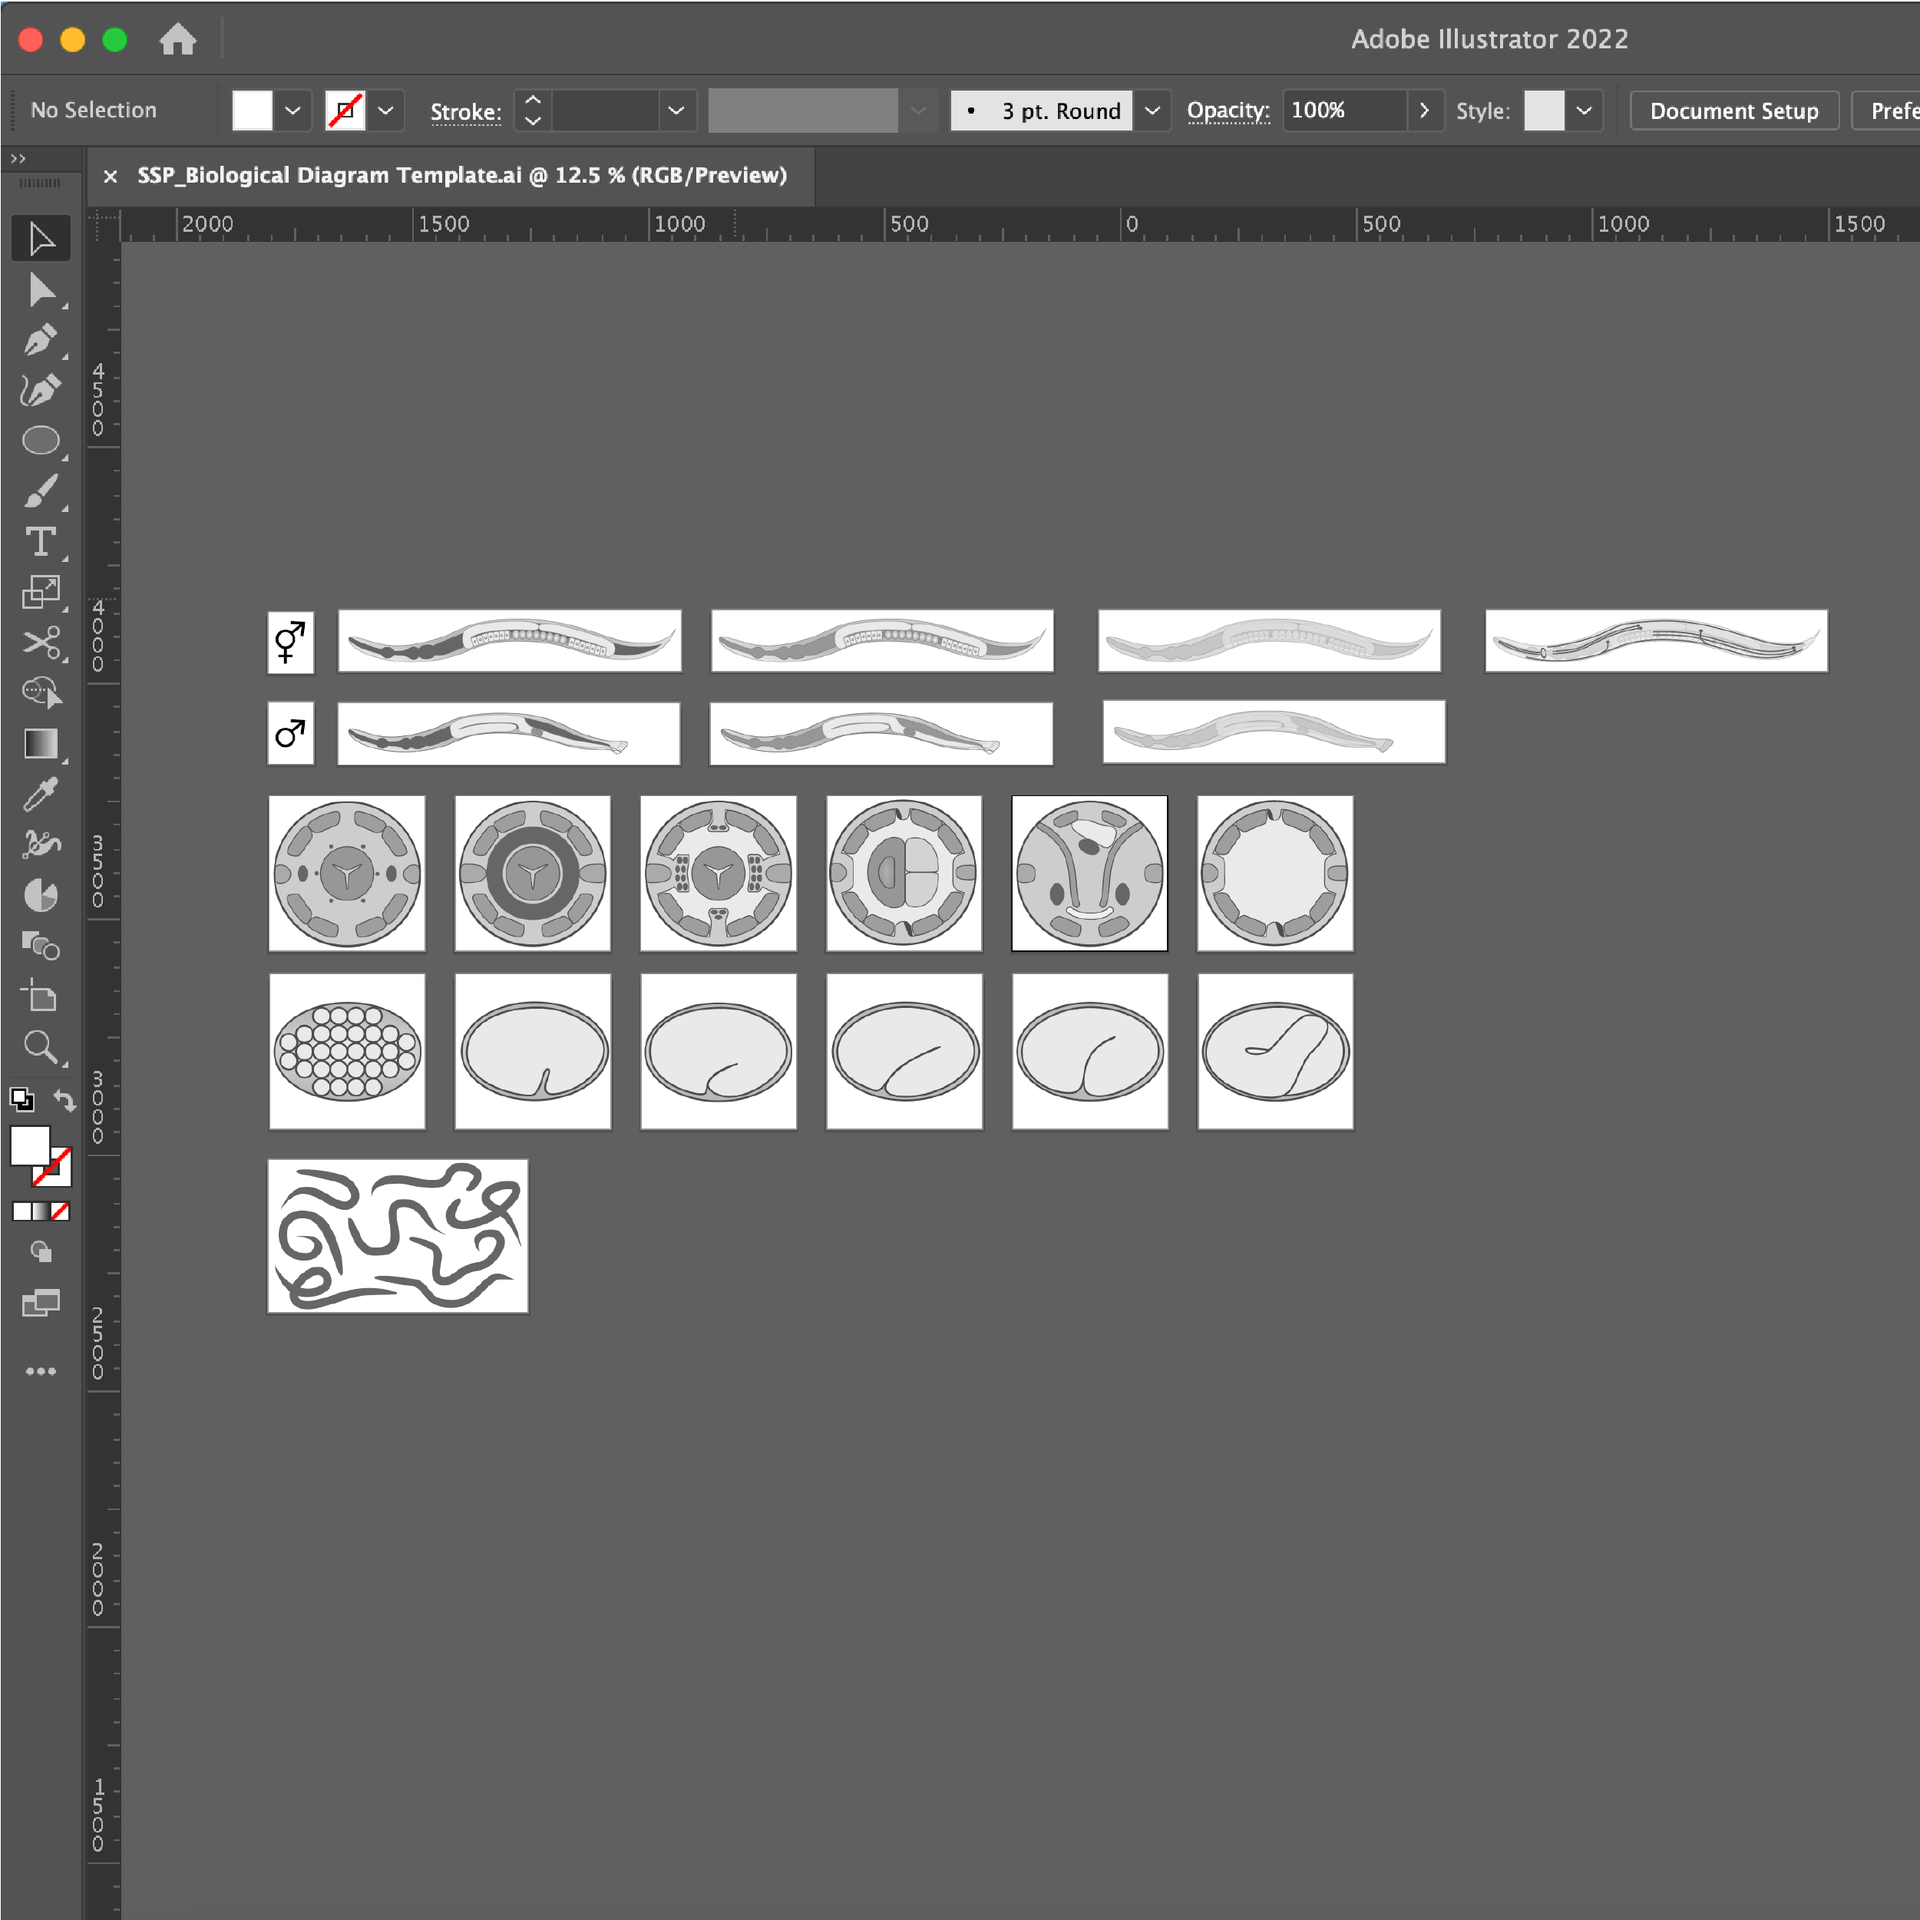This screenshot has width=1920, height=1920.
Task: Select the Paintbrush tool
Action: click(x=41, y=491)
